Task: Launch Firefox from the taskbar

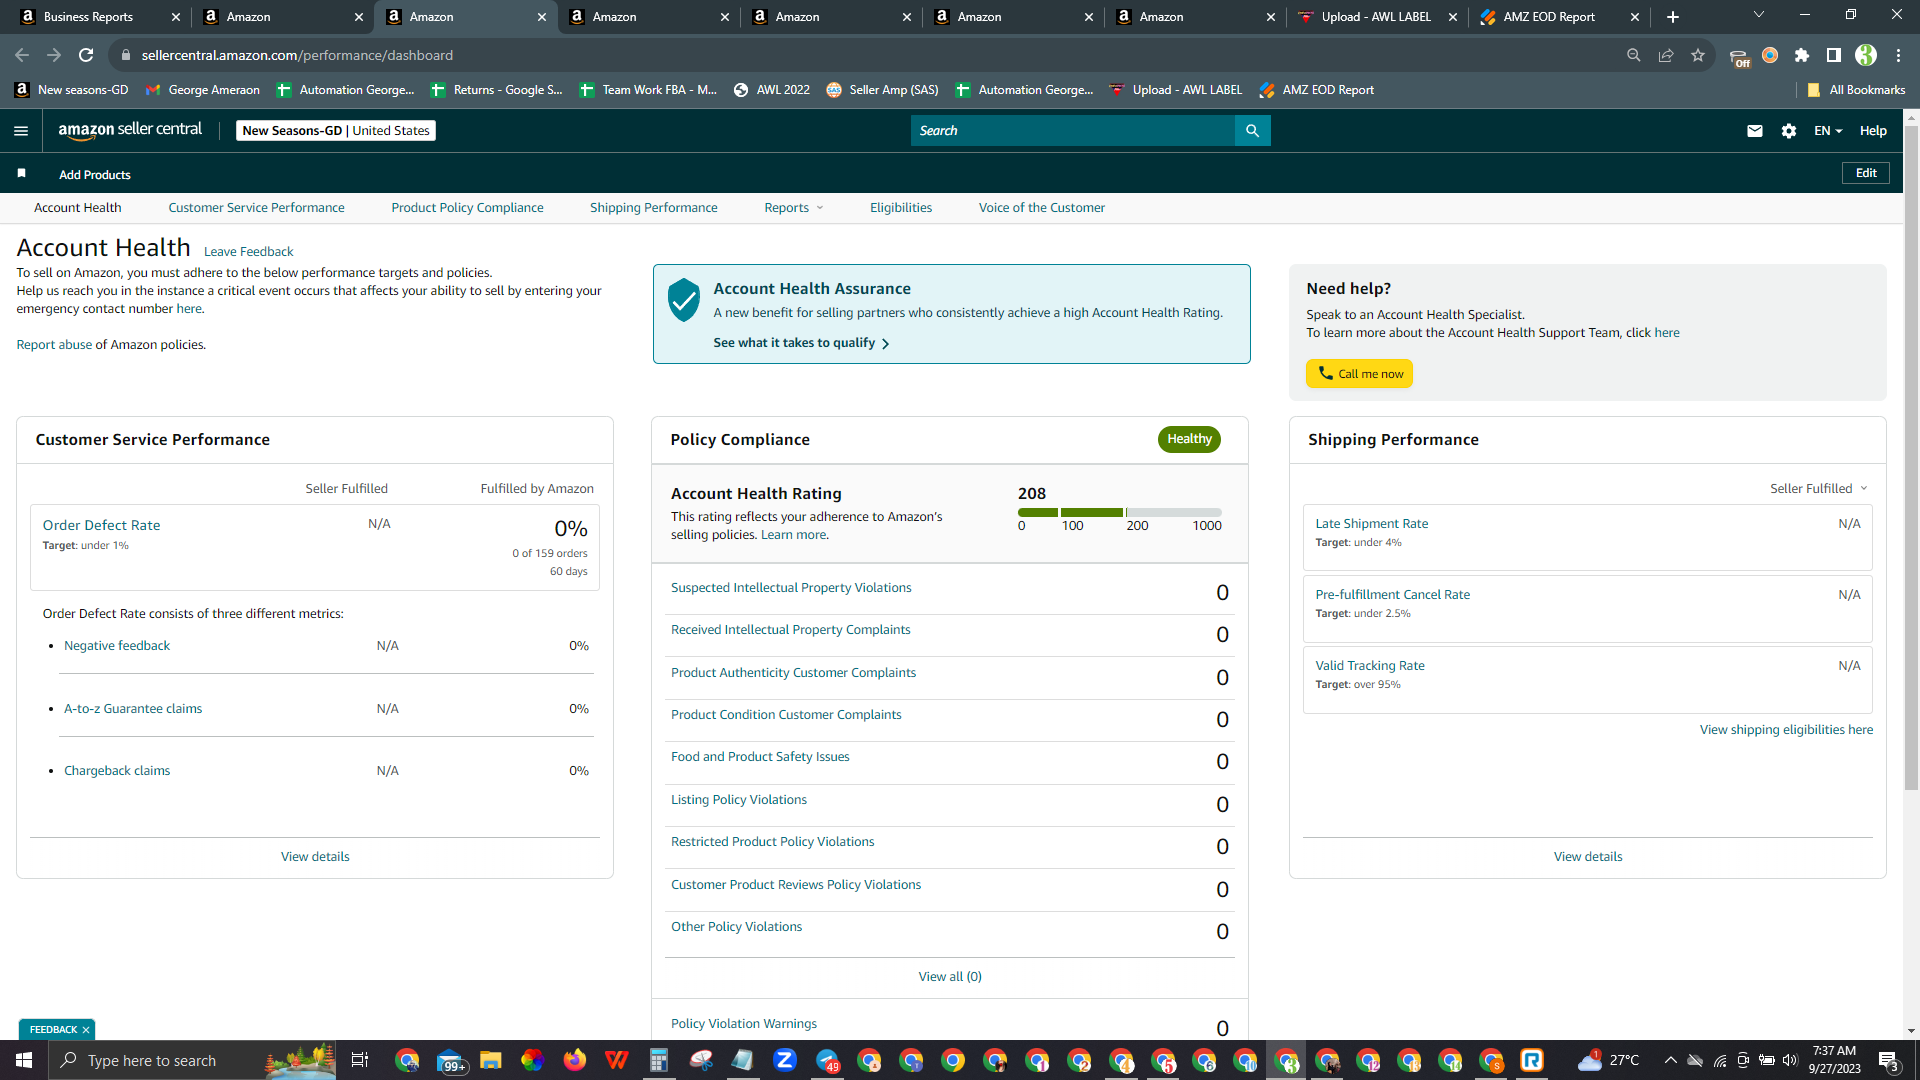Action: click(574, 1060)
